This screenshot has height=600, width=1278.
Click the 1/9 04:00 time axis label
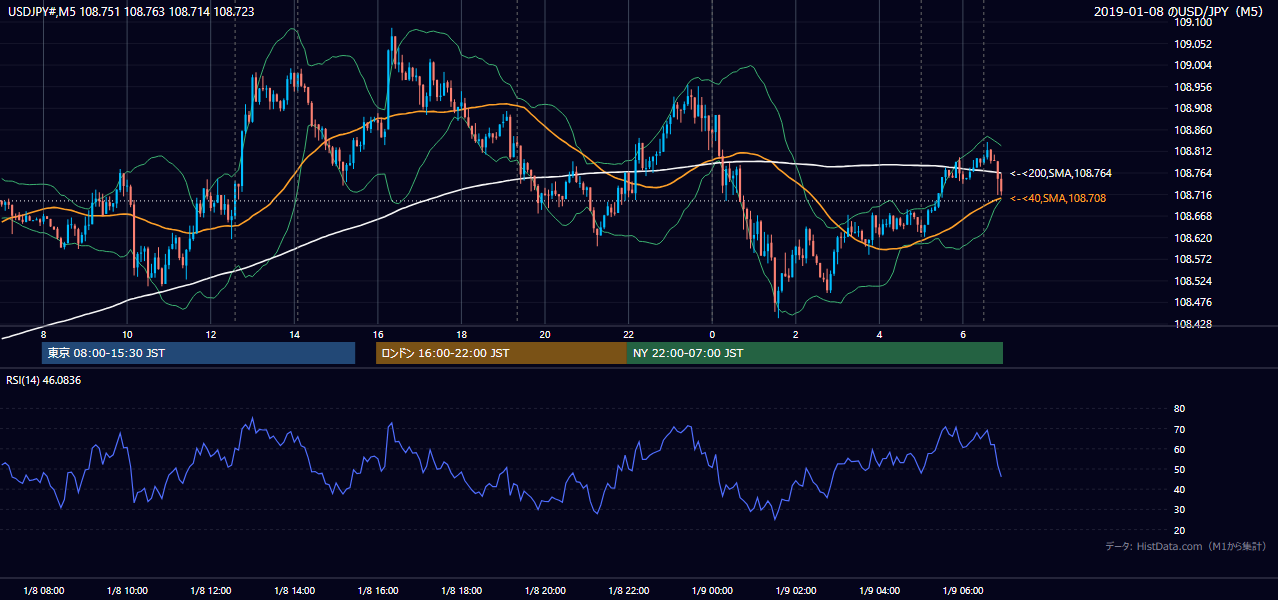[879, 590]
